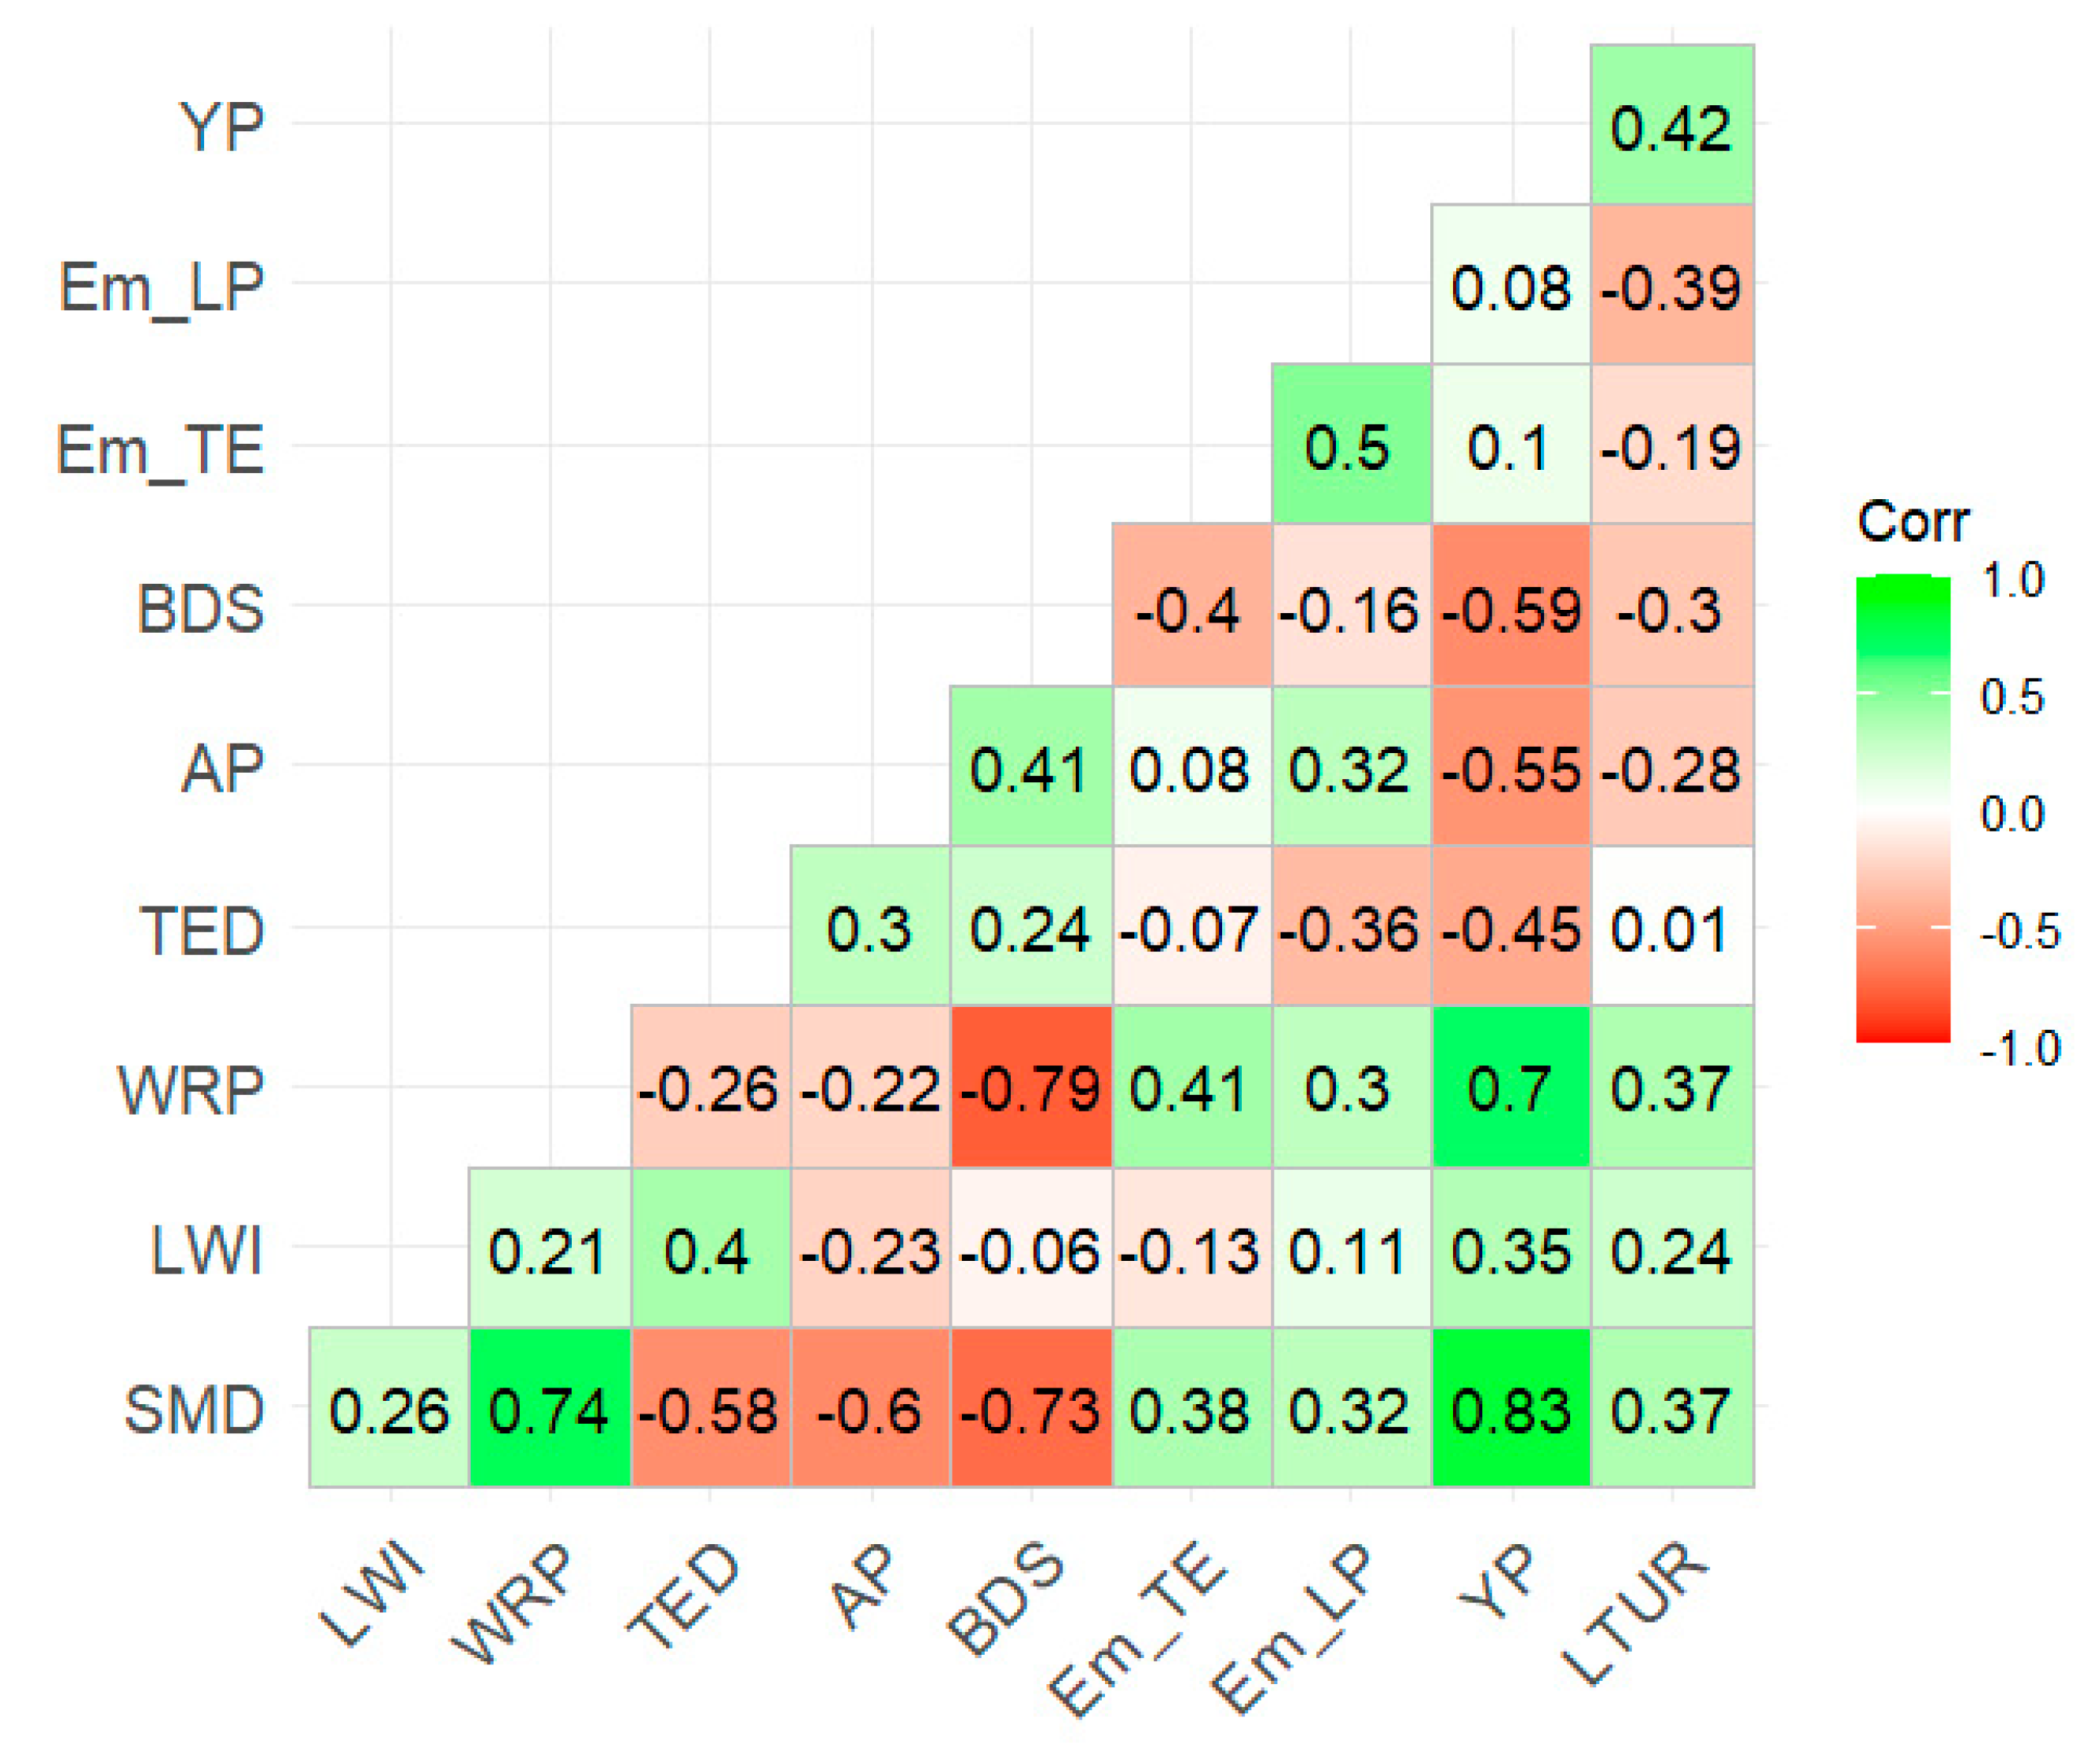Screen dimensions: 2089x1764
Task: Click the SMD–BDS cell showing -0.73
Action: 1030,1408
